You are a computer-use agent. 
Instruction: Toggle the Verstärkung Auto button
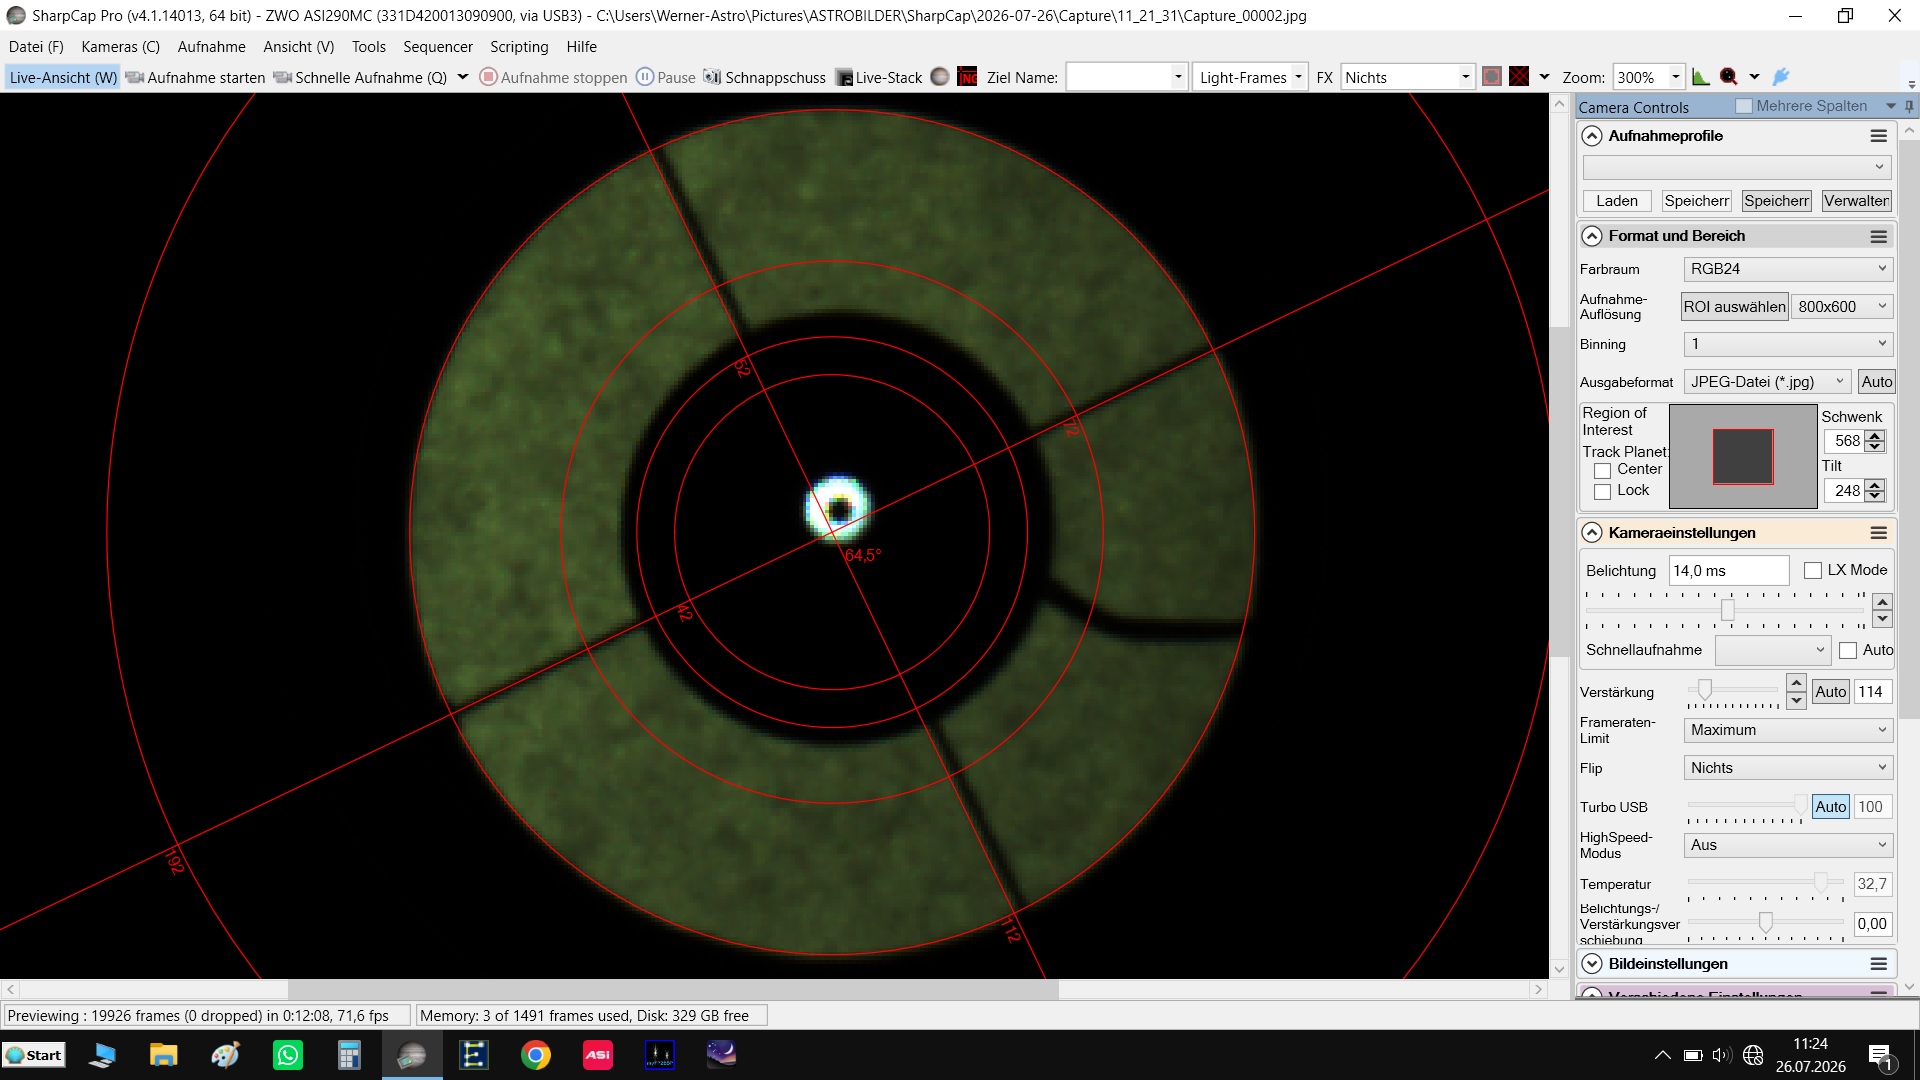pos(1831,692)
